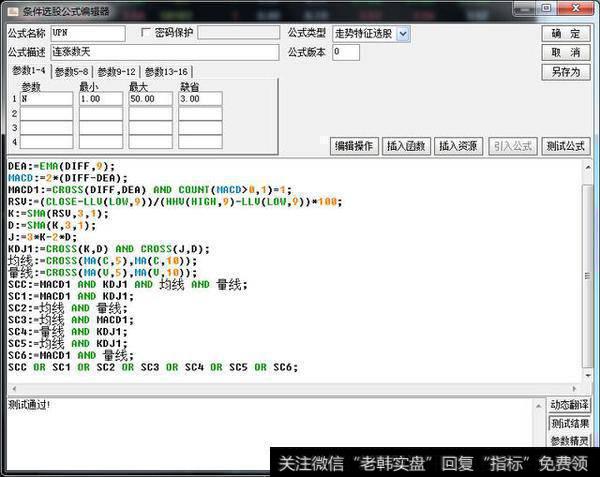The image size is (600, 477).
Task: Focus the 公式名称 field containing UPN
Action: [88, 33]
